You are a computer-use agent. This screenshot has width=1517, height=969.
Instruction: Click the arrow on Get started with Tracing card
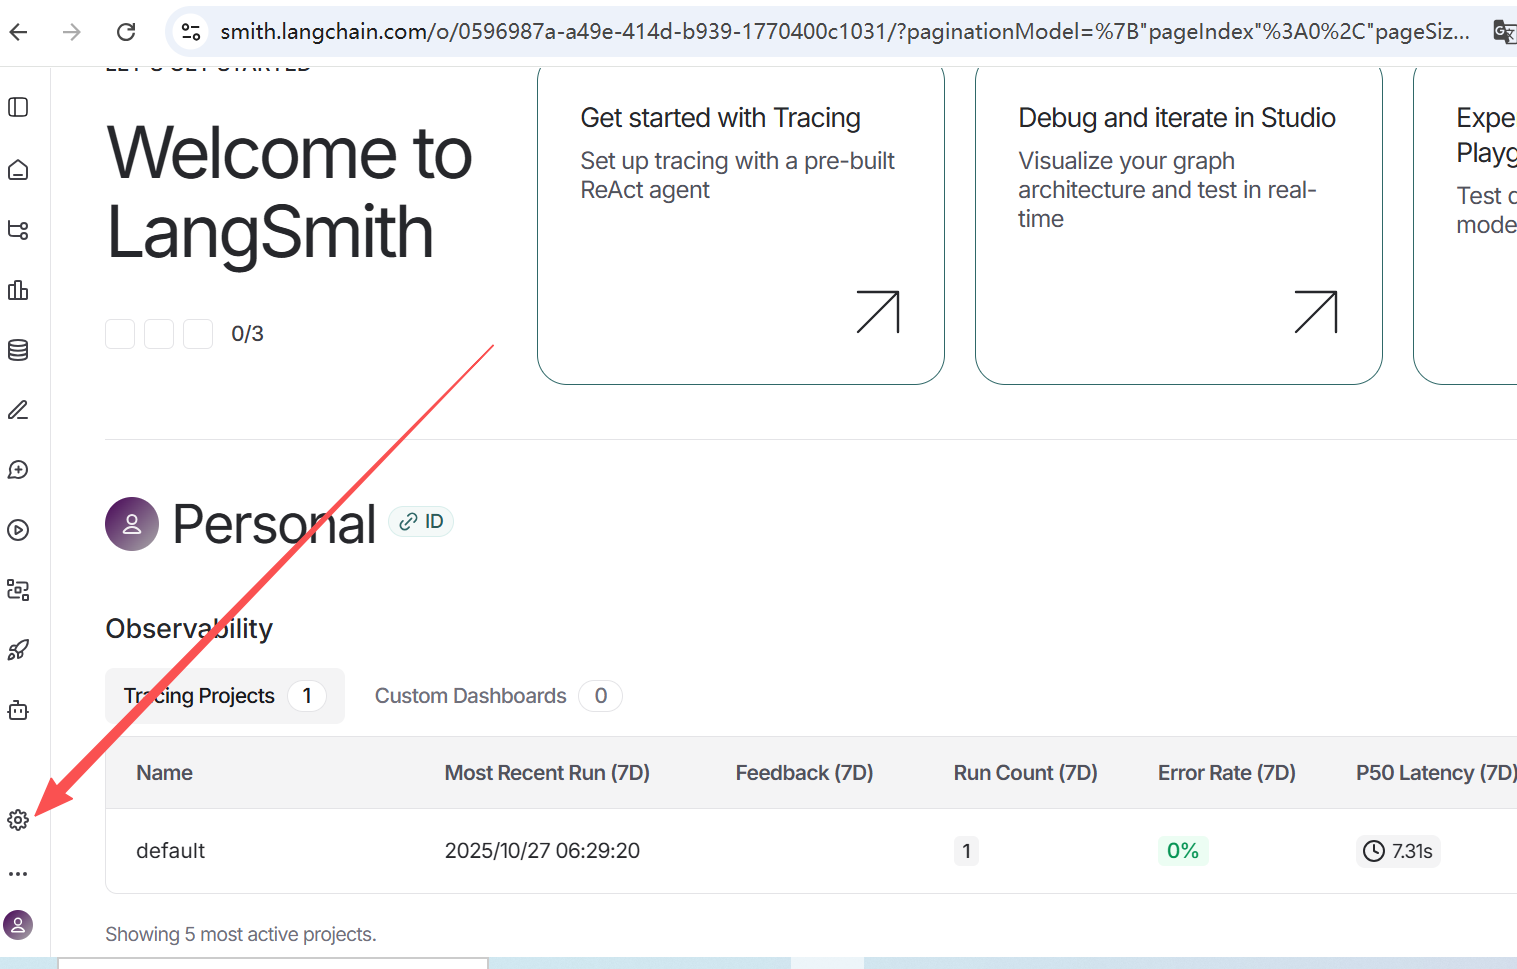point(878,312)
